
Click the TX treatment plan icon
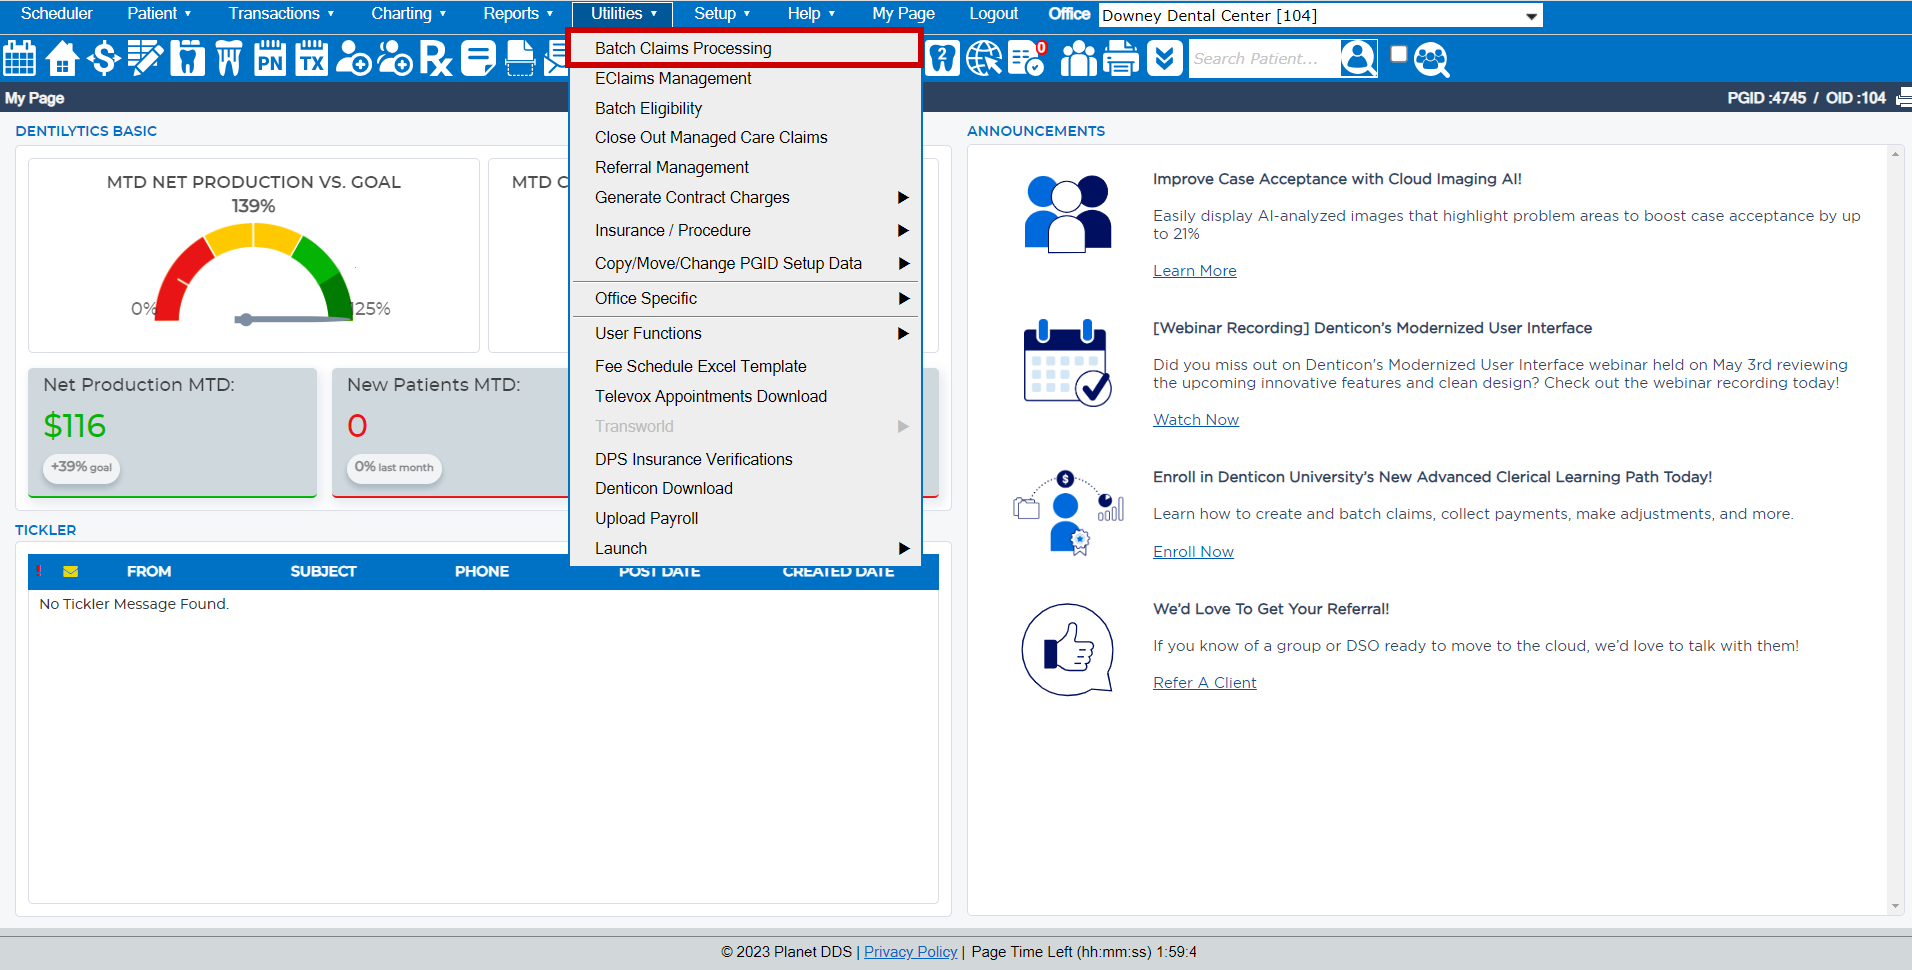pyautogui.click(x=311, y=58)
